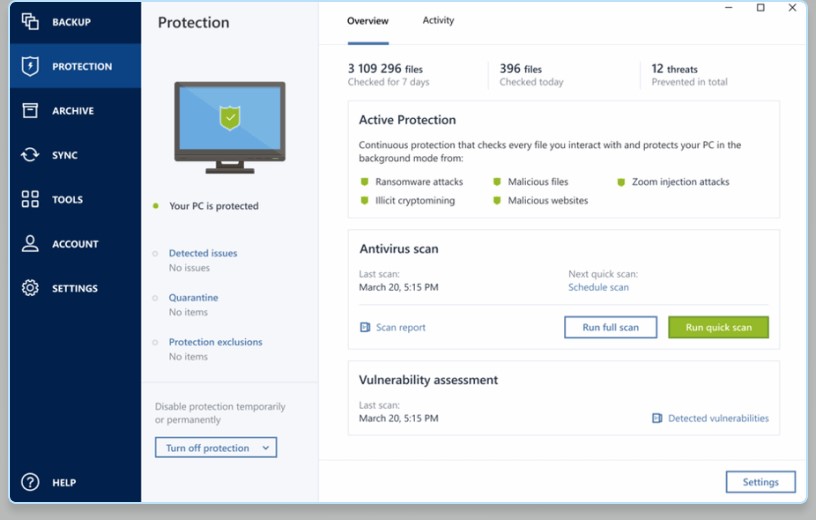Screen dimensions: 816x520
Task: Click the Malicious files shield icon
Action: point(497,182)
